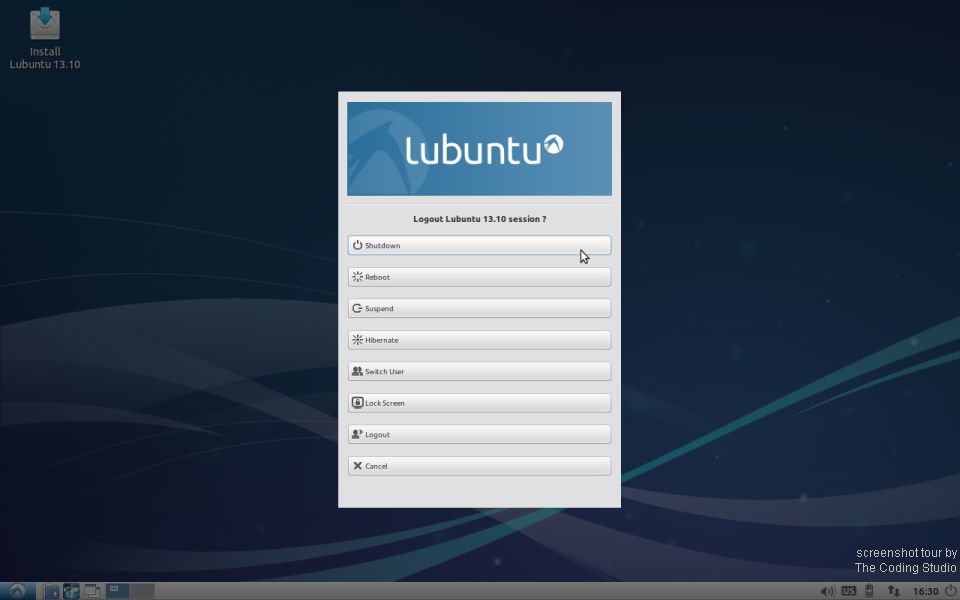Click Lock Screen button
Viewport: 960px width, 600px height.
click(x=479, y=403)
